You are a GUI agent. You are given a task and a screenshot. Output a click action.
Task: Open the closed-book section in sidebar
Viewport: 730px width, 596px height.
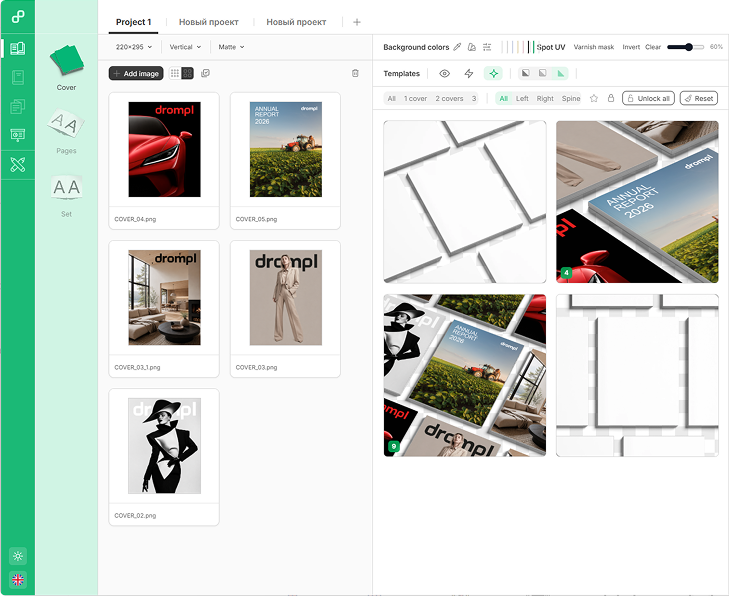[18, 77]
